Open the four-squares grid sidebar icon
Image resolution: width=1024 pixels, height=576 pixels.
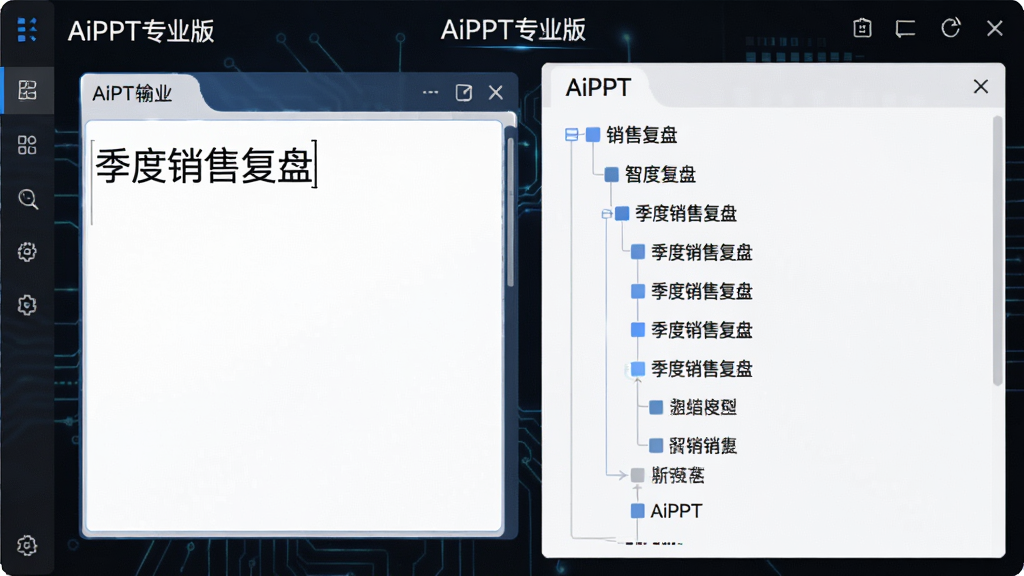27,144
